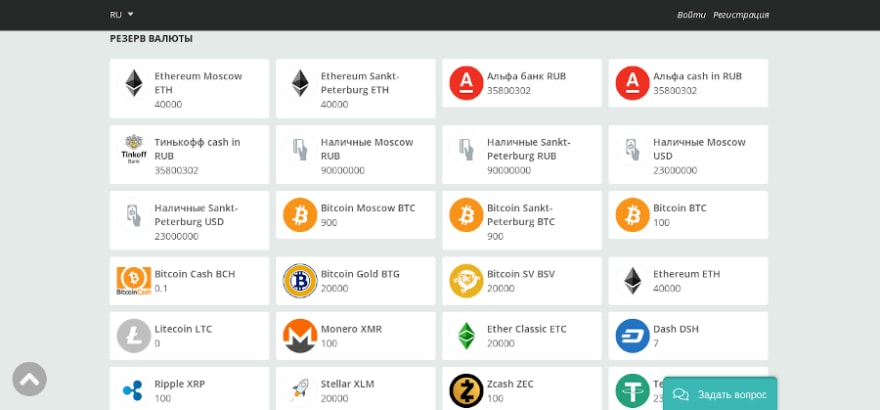Click the 0.1 reserve under Bitcoin Cash
This screenshot has width=880, height=410.
pyautogui.click(x=161, y=288)
